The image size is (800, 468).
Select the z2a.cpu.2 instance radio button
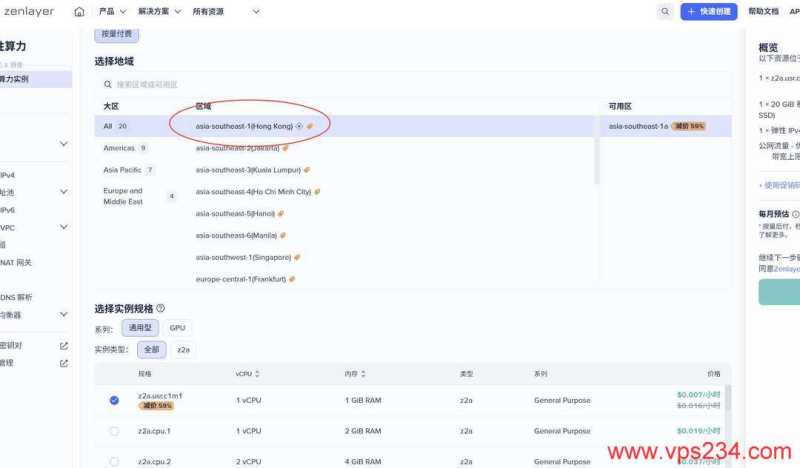[114, 461]
